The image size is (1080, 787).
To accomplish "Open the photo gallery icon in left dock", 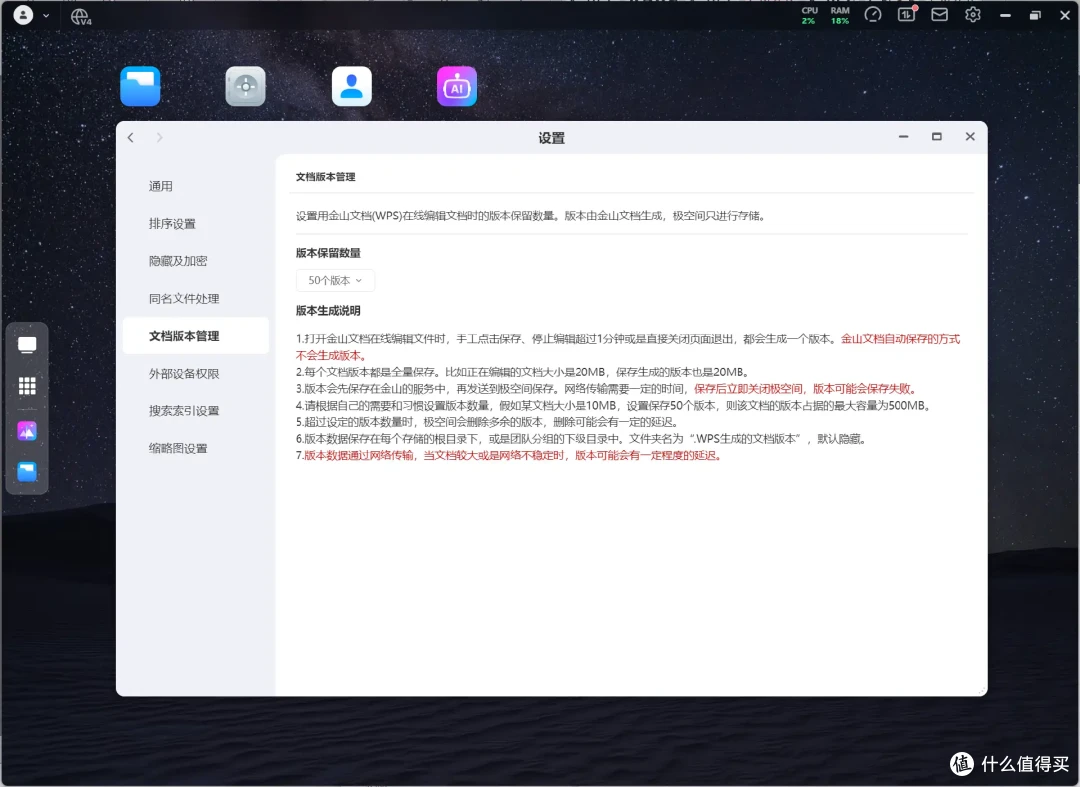I will 27,431.
